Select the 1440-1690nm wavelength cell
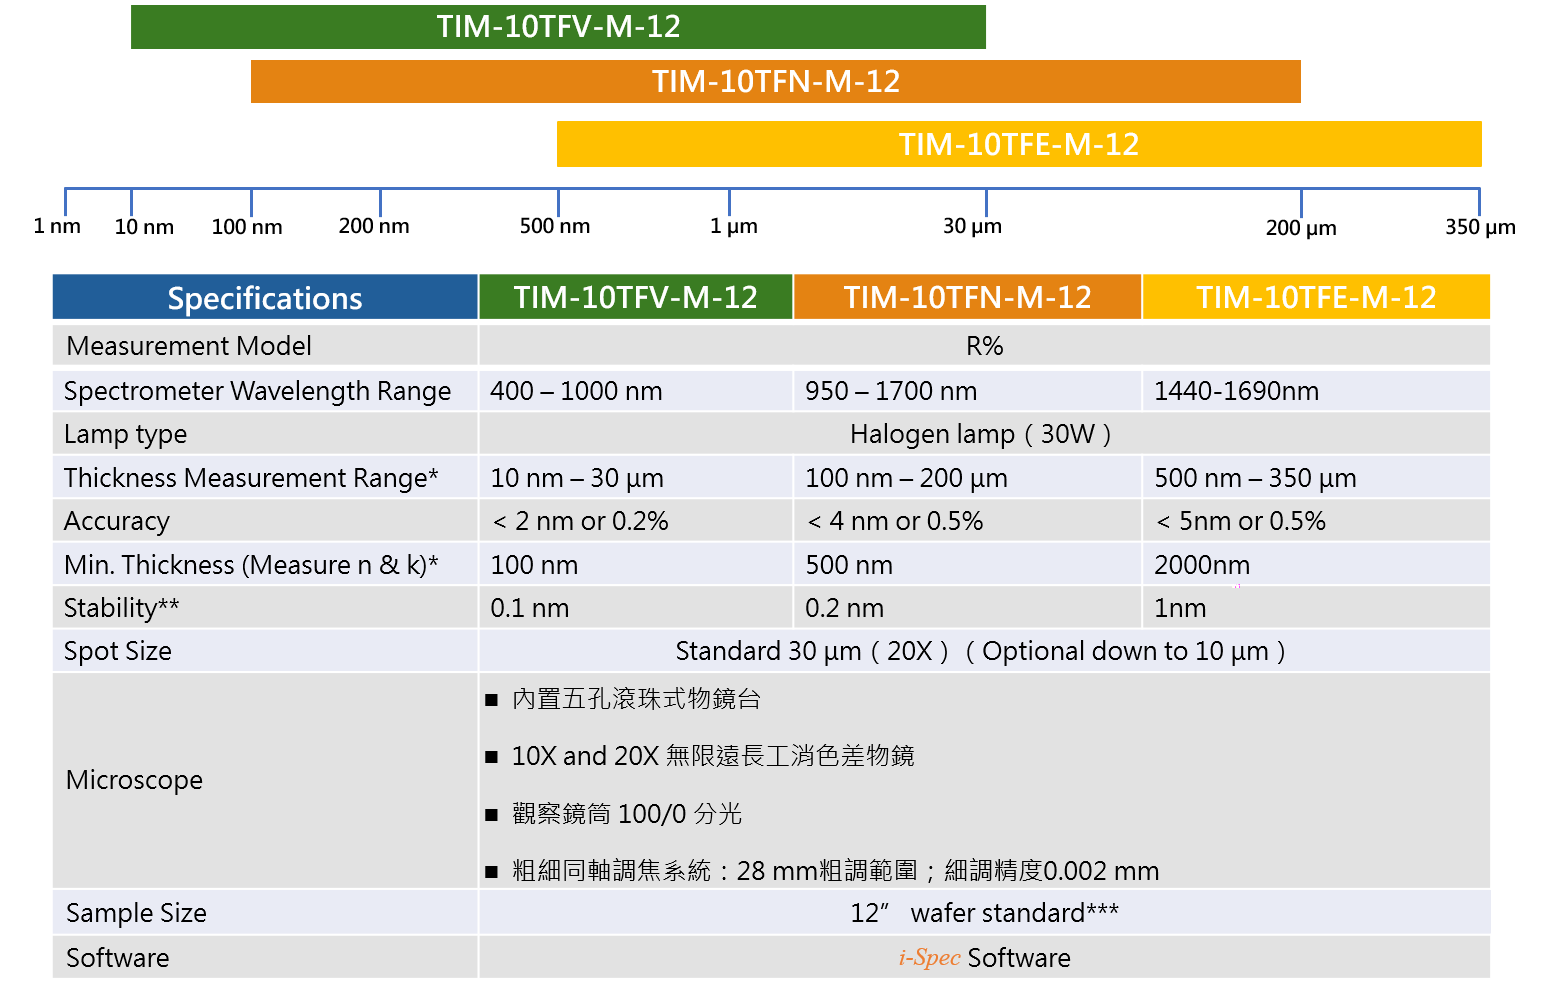1556x987 pixels. (x=1236, y=391)
